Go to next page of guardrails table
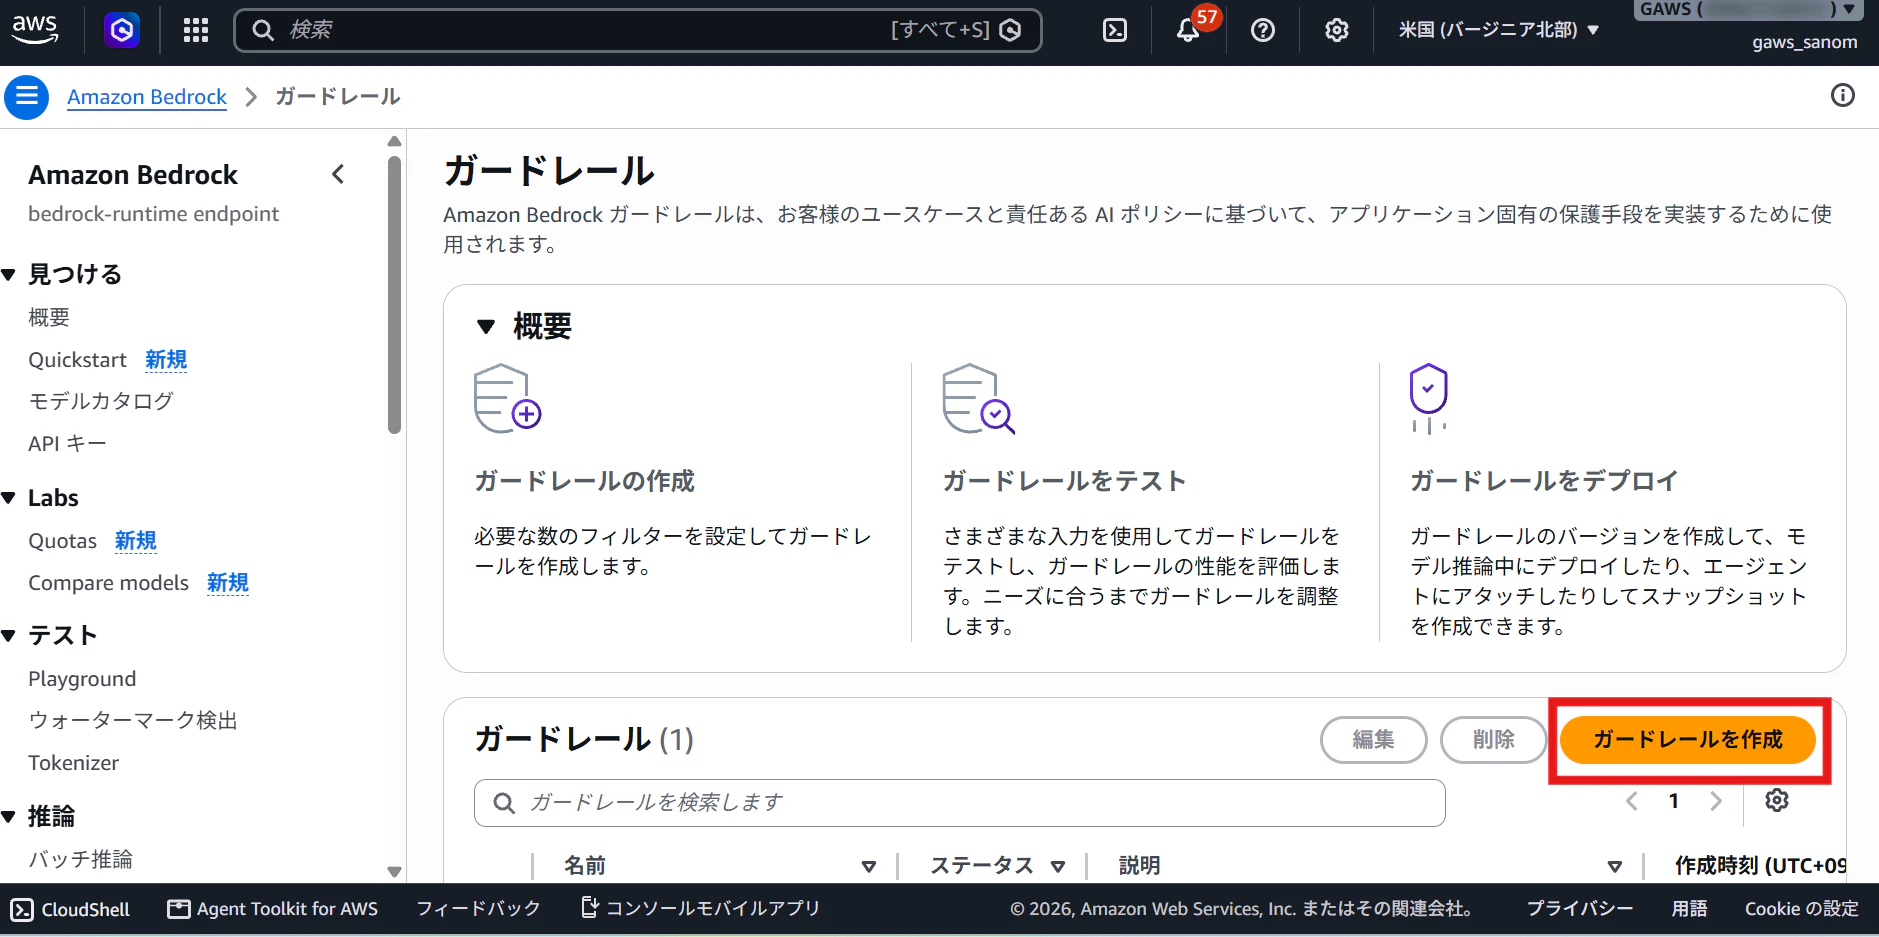1879x937 pixels. (x=1716, y=801)
